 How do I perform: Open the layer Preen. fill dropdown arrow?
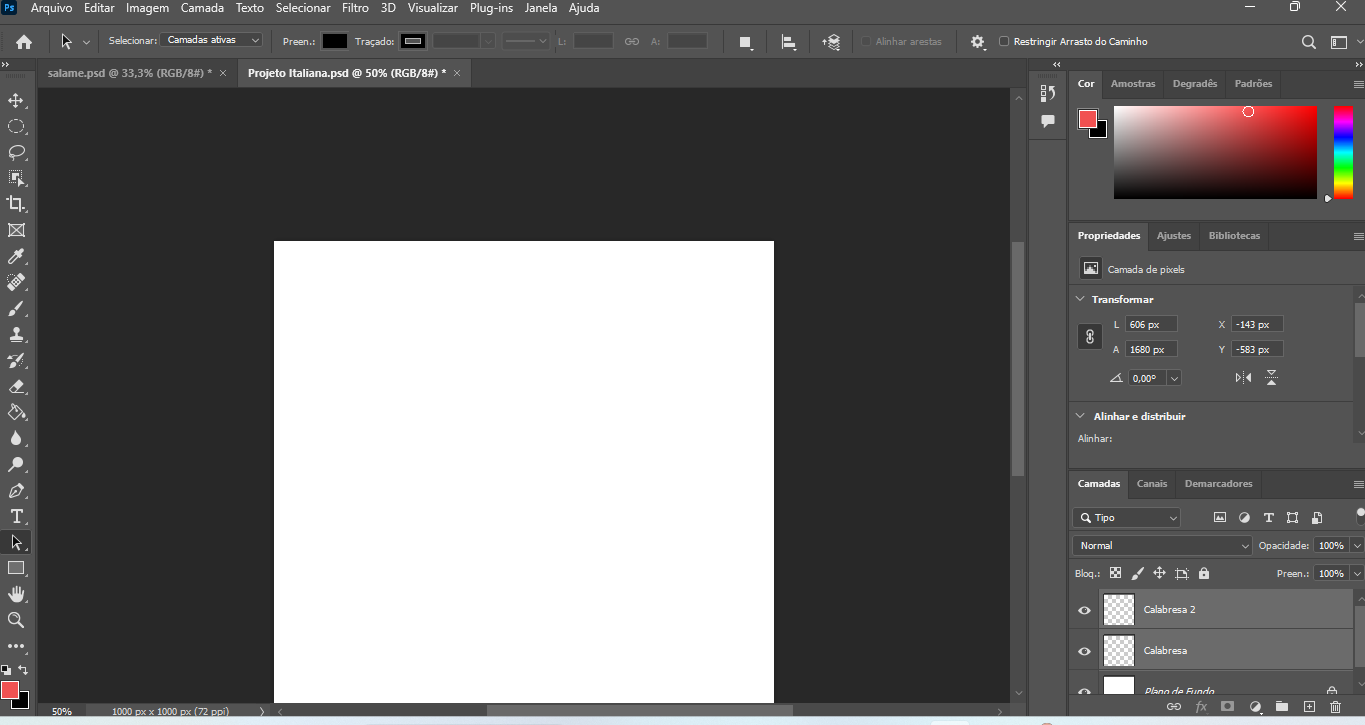[x=1357, y=574]
